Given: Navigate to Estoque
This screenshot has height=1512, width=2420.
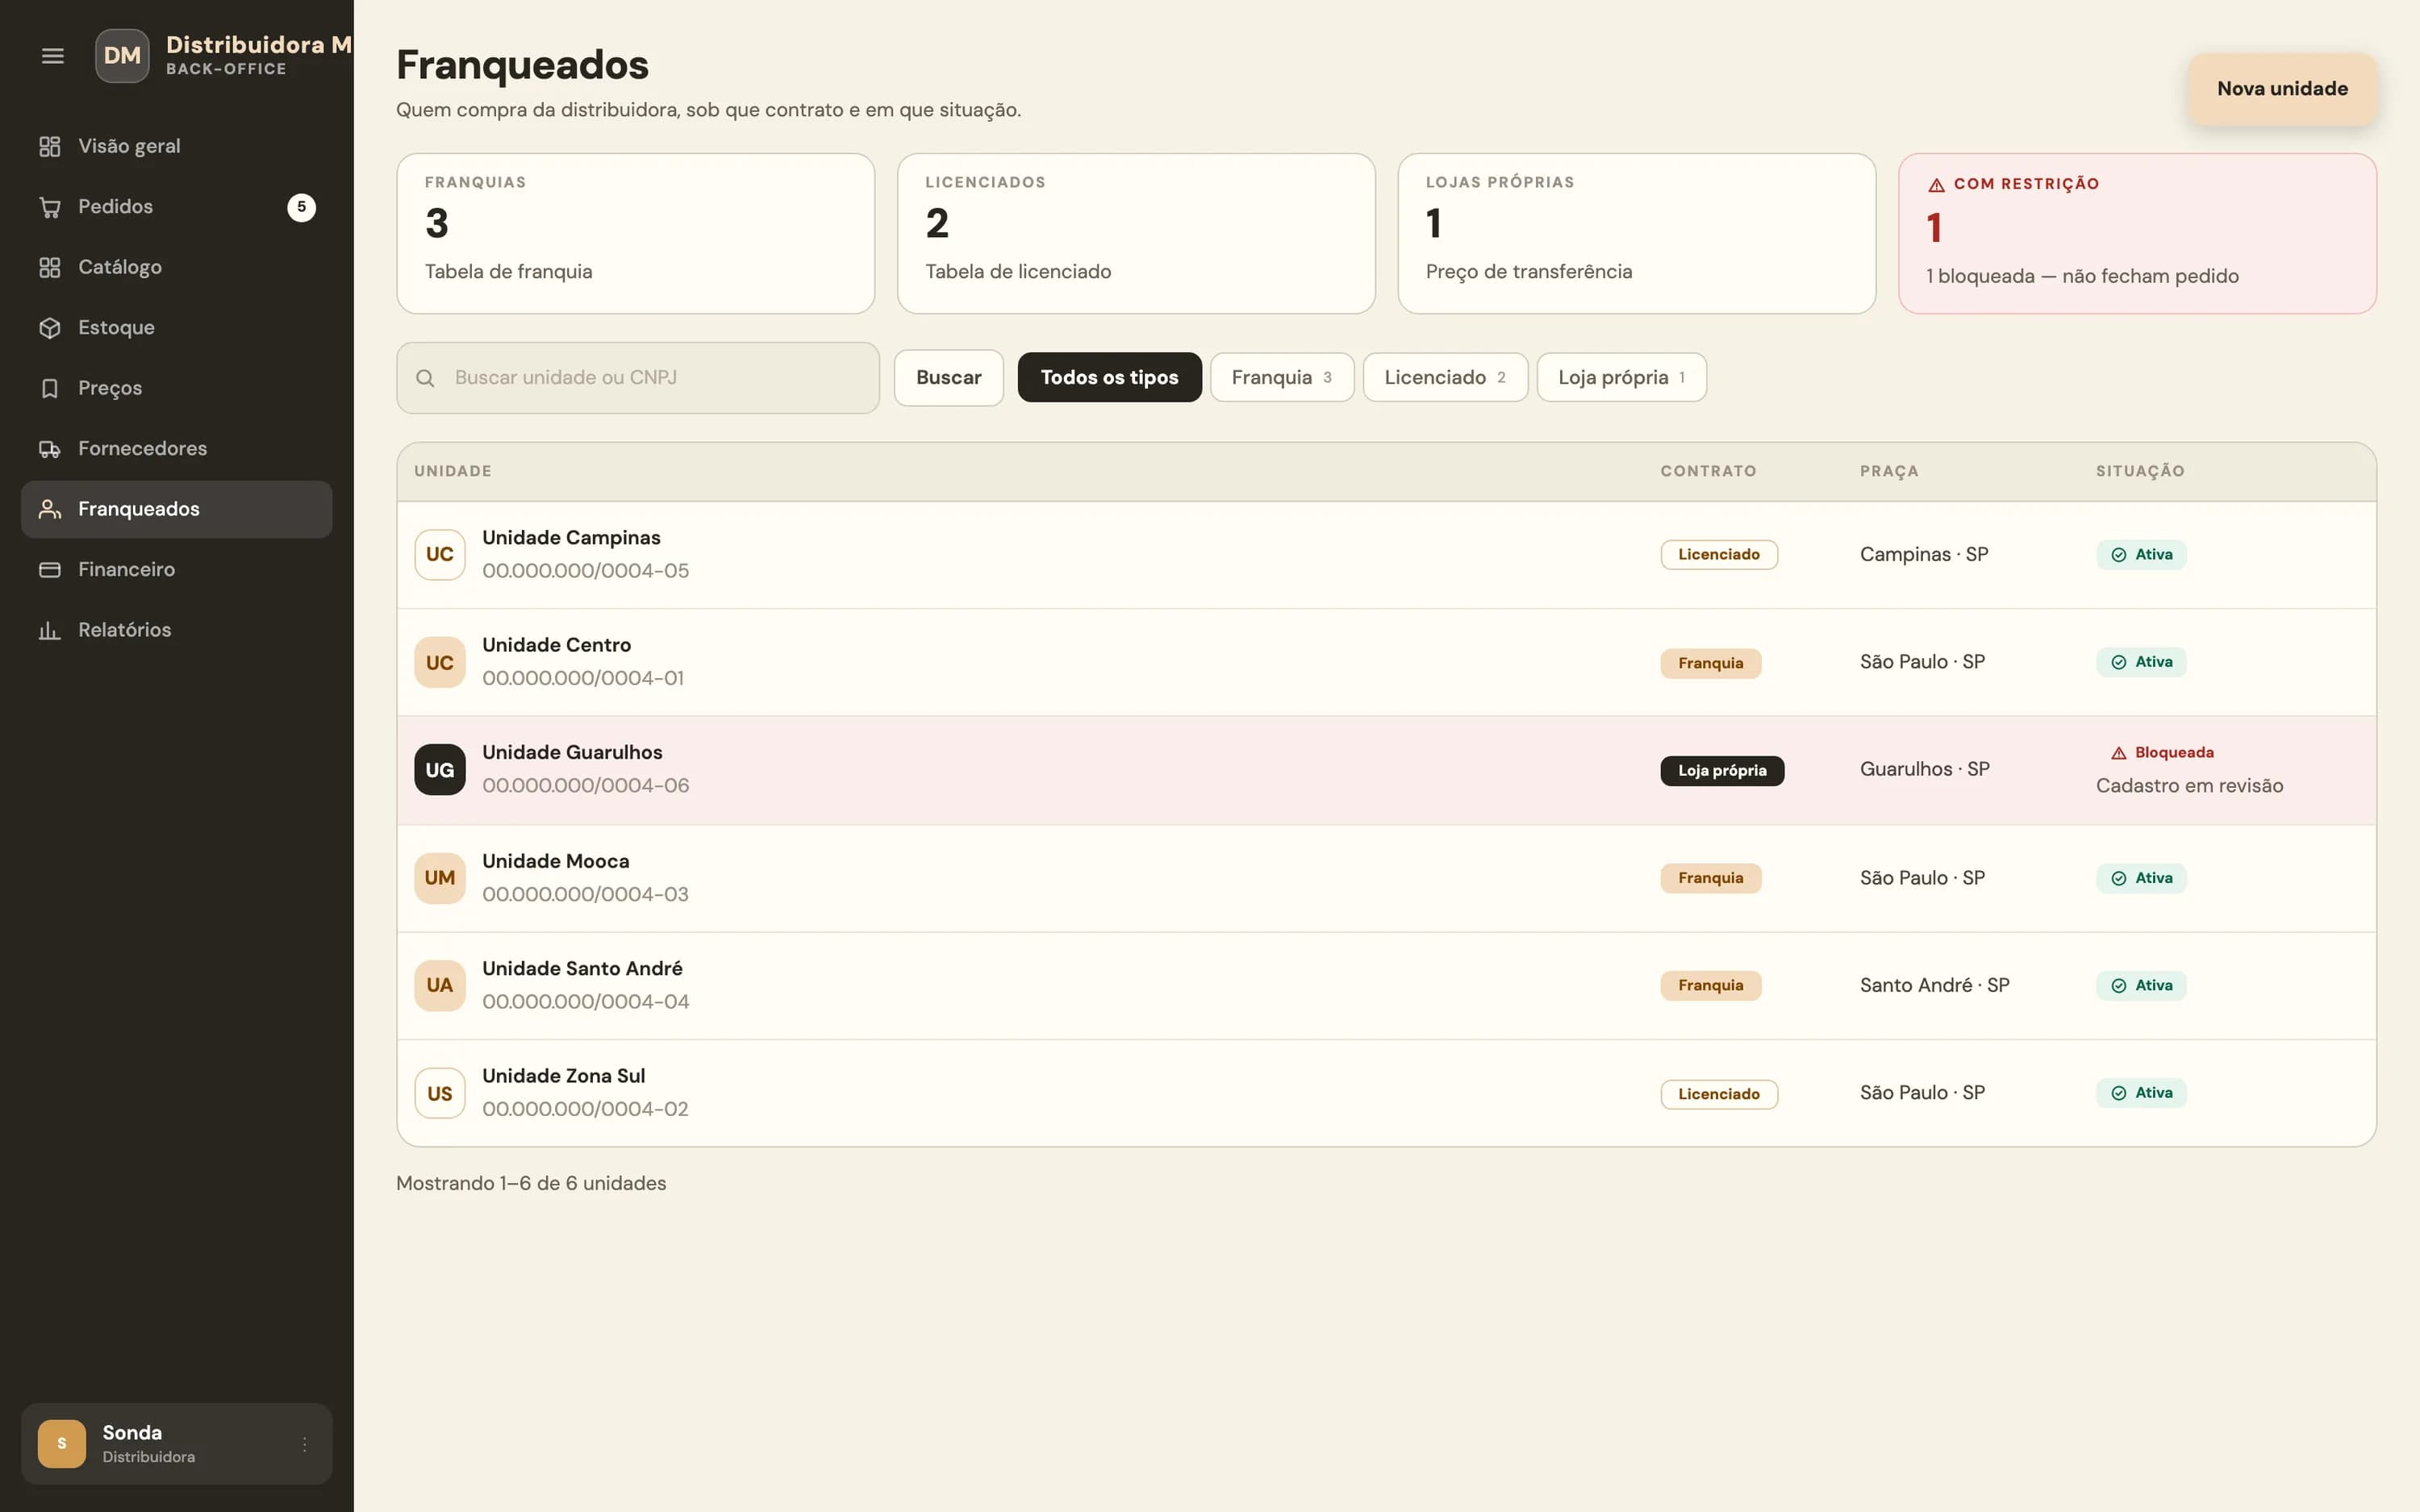Looking at the screenshot, I should click(177, 328).
